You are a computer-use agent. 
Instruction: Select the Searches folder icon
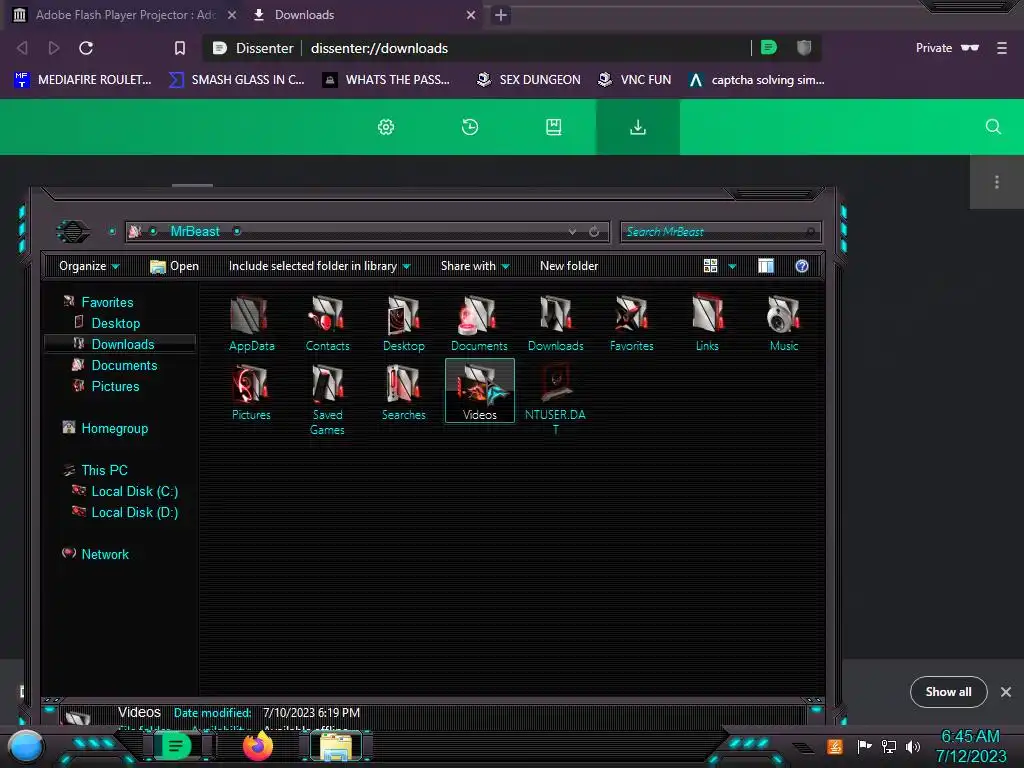[x=404, y=392]
